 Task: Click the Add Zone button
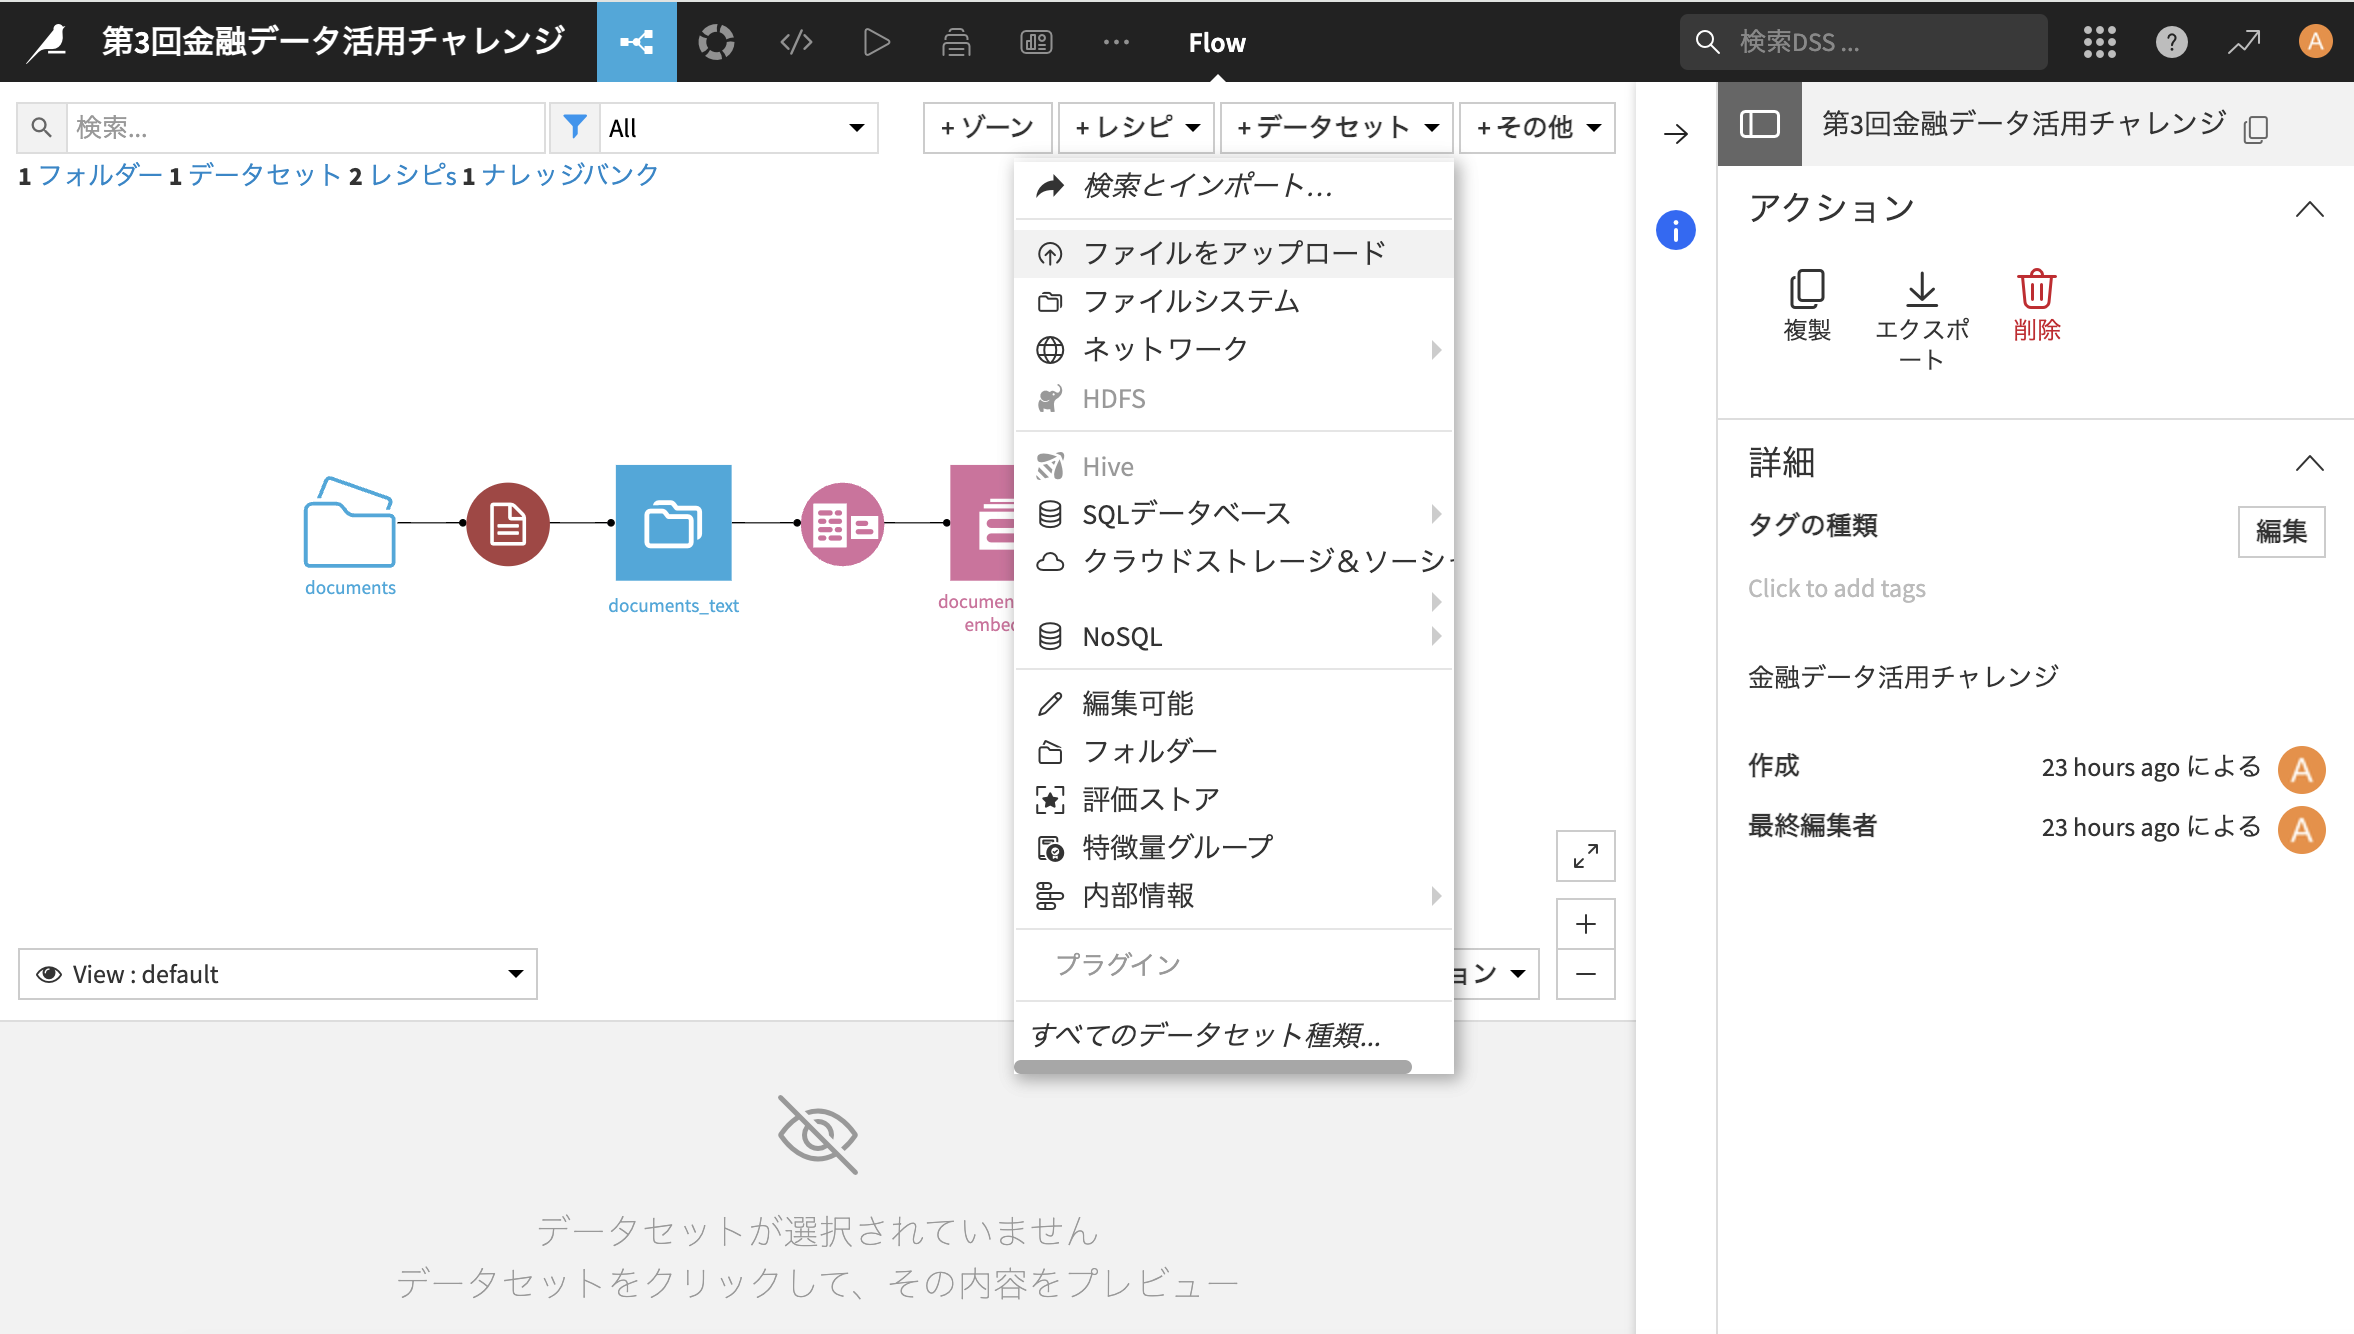click(987, 128)
